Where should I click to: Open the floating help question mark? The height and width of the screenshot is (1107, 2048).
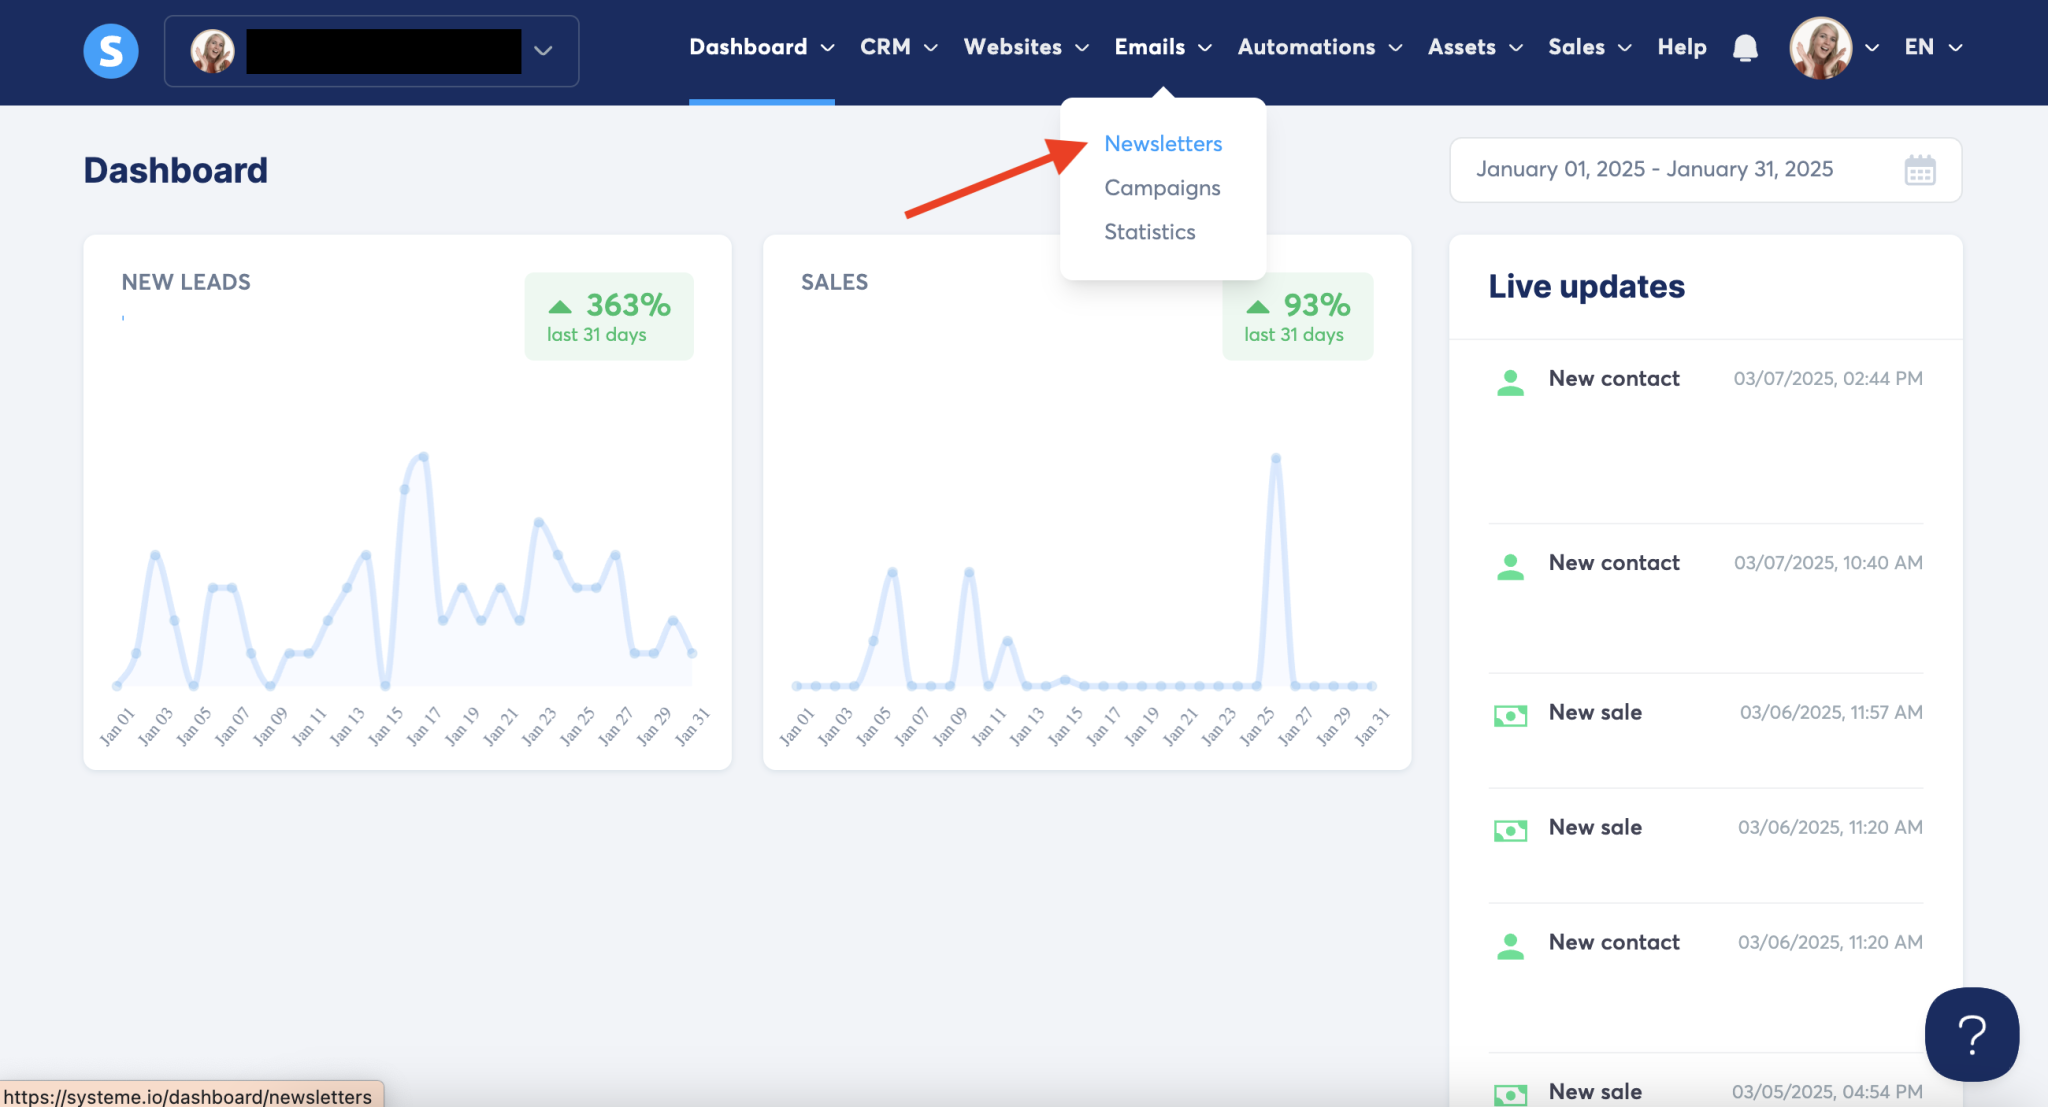click(x=1971, y=1034)
